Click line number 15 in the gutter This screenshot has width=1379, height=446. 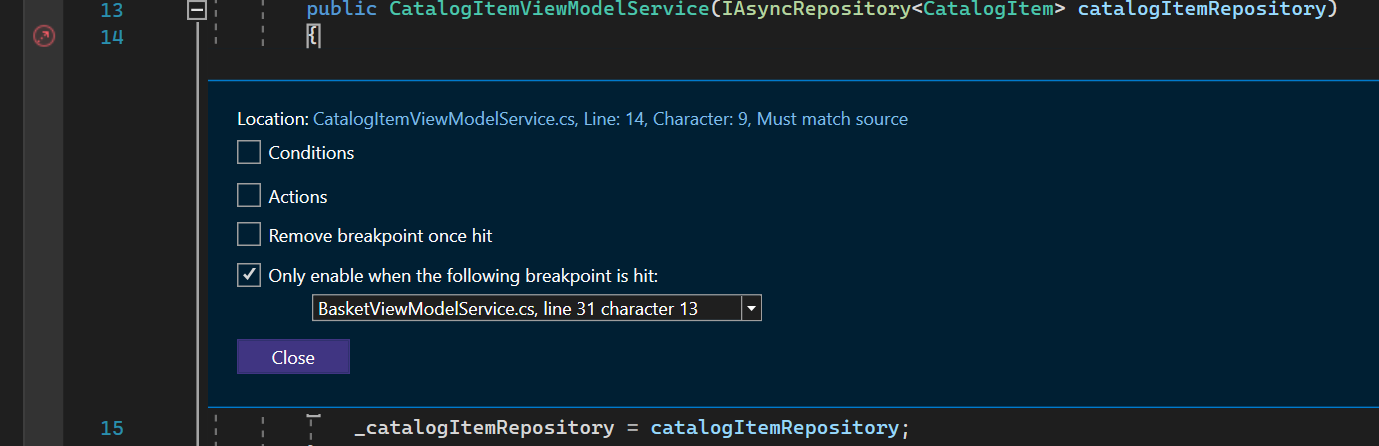click(112, 428)
